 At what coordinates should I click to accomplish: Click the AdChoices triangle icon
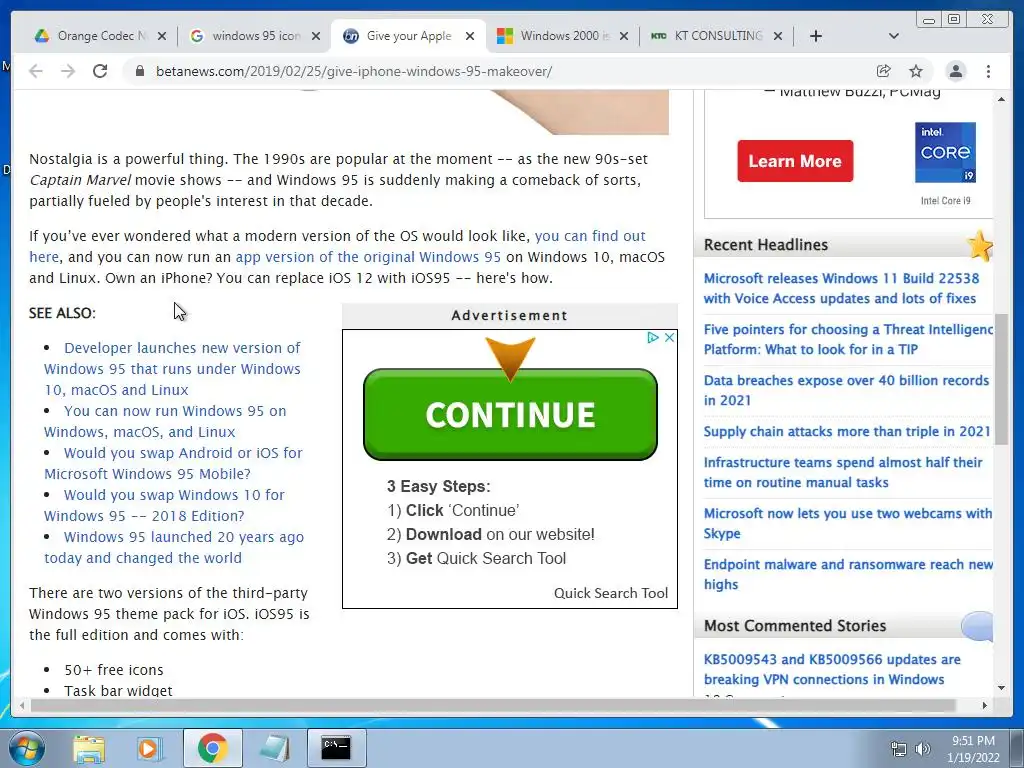pos(652,338)
